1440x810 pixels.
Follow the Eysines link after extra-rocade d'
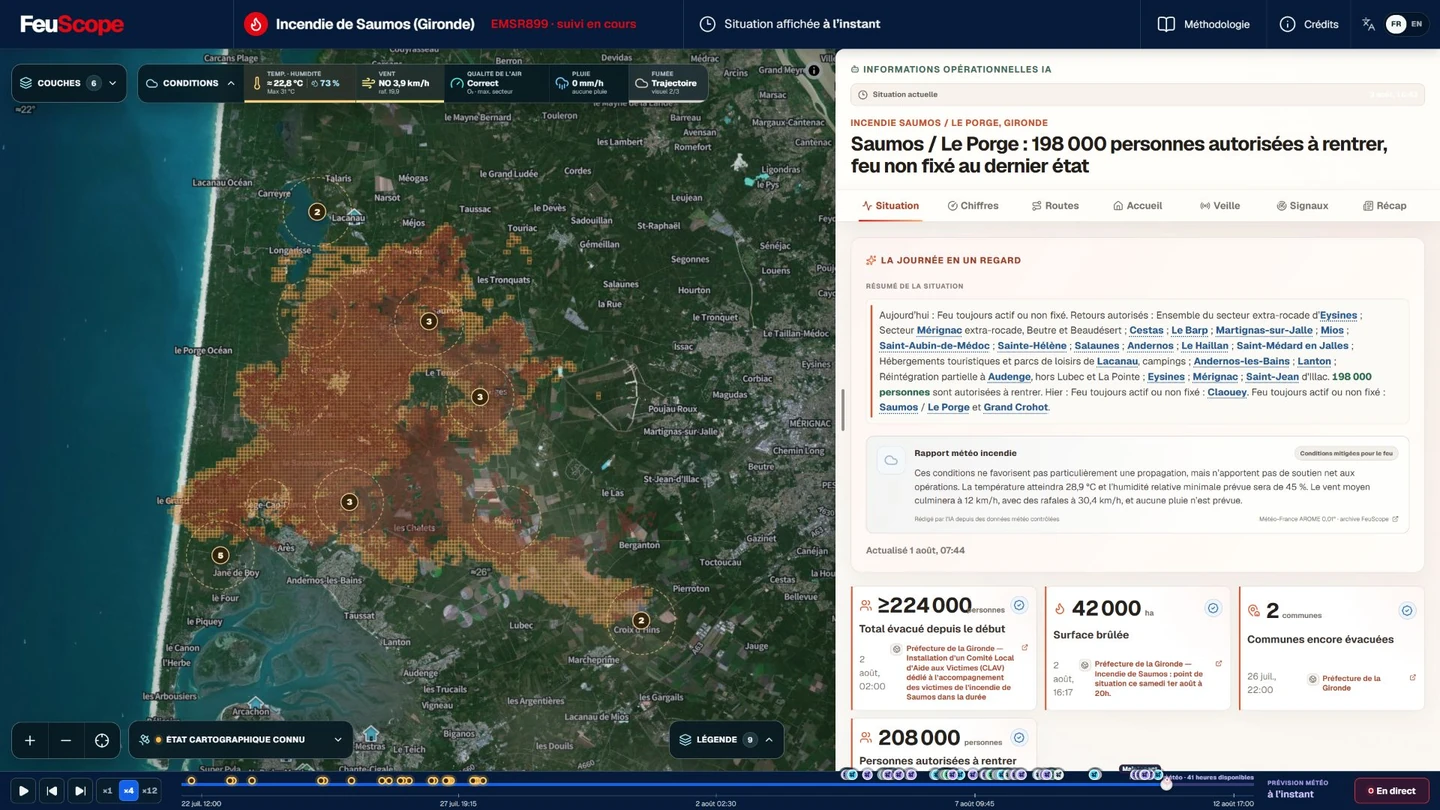pos(1338,315)
